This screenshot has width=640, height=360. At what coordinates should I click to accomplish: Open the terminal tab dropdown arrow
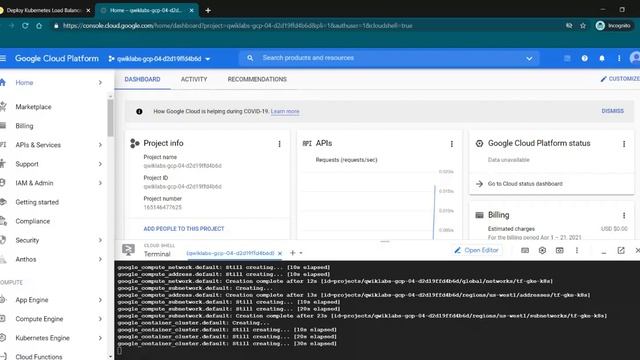(x=301, y=253)
